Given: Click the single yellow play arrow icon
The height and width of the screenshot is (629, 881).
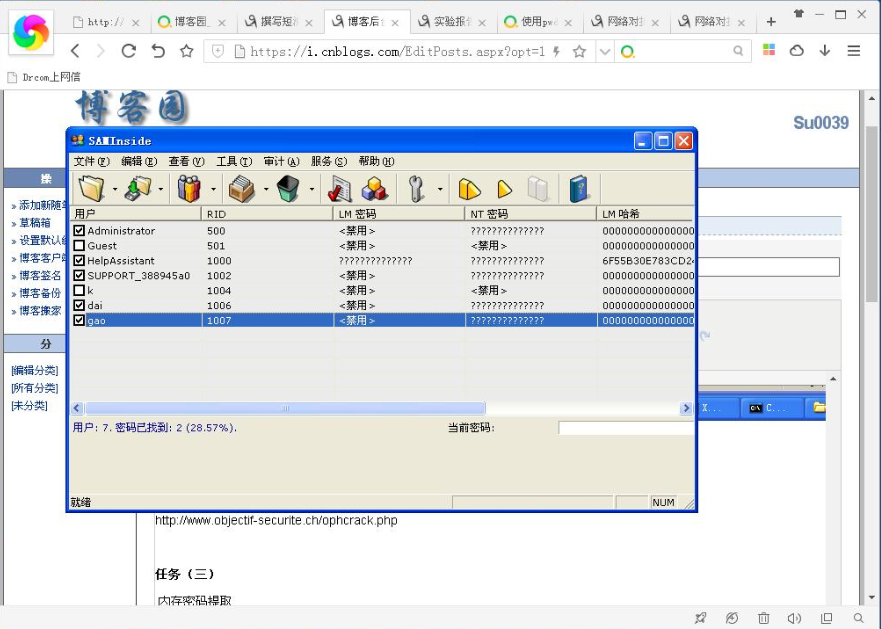Looking at the screenshot, I should pos(505,189).
